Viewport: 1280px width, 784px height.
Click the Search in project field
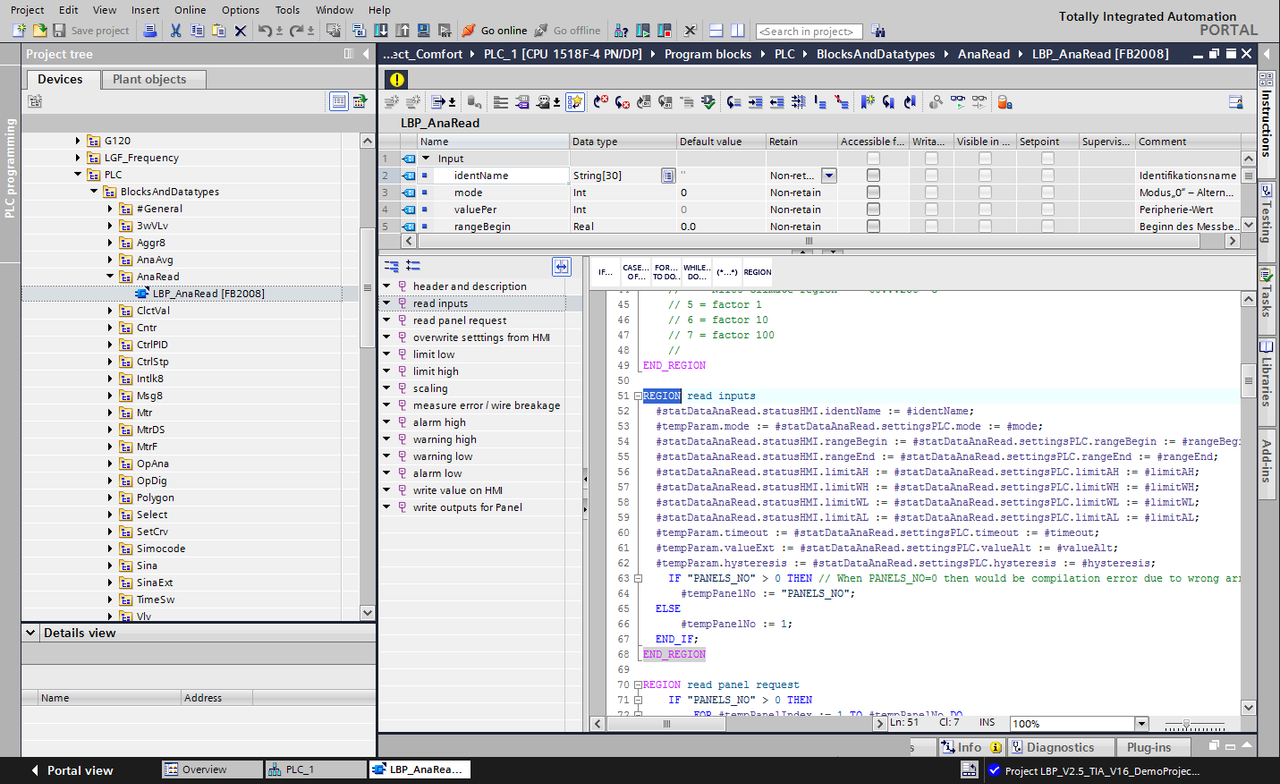[x=809, y=31]
